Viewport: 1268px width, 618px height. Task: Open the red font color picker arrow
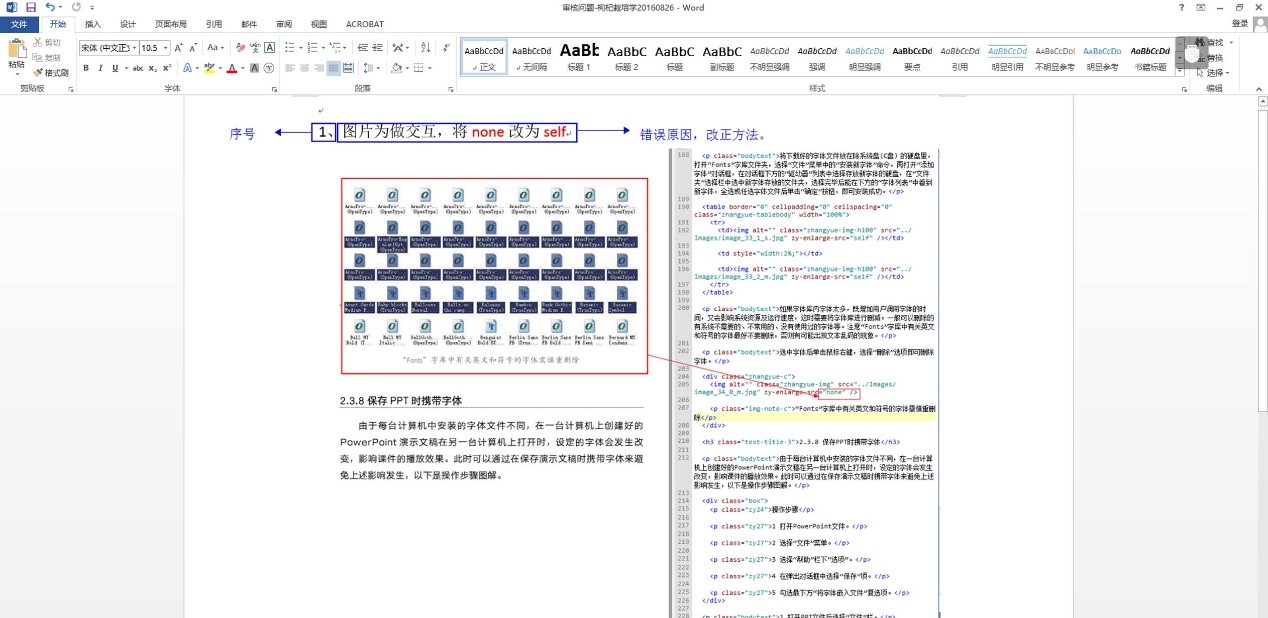point(243,68)
